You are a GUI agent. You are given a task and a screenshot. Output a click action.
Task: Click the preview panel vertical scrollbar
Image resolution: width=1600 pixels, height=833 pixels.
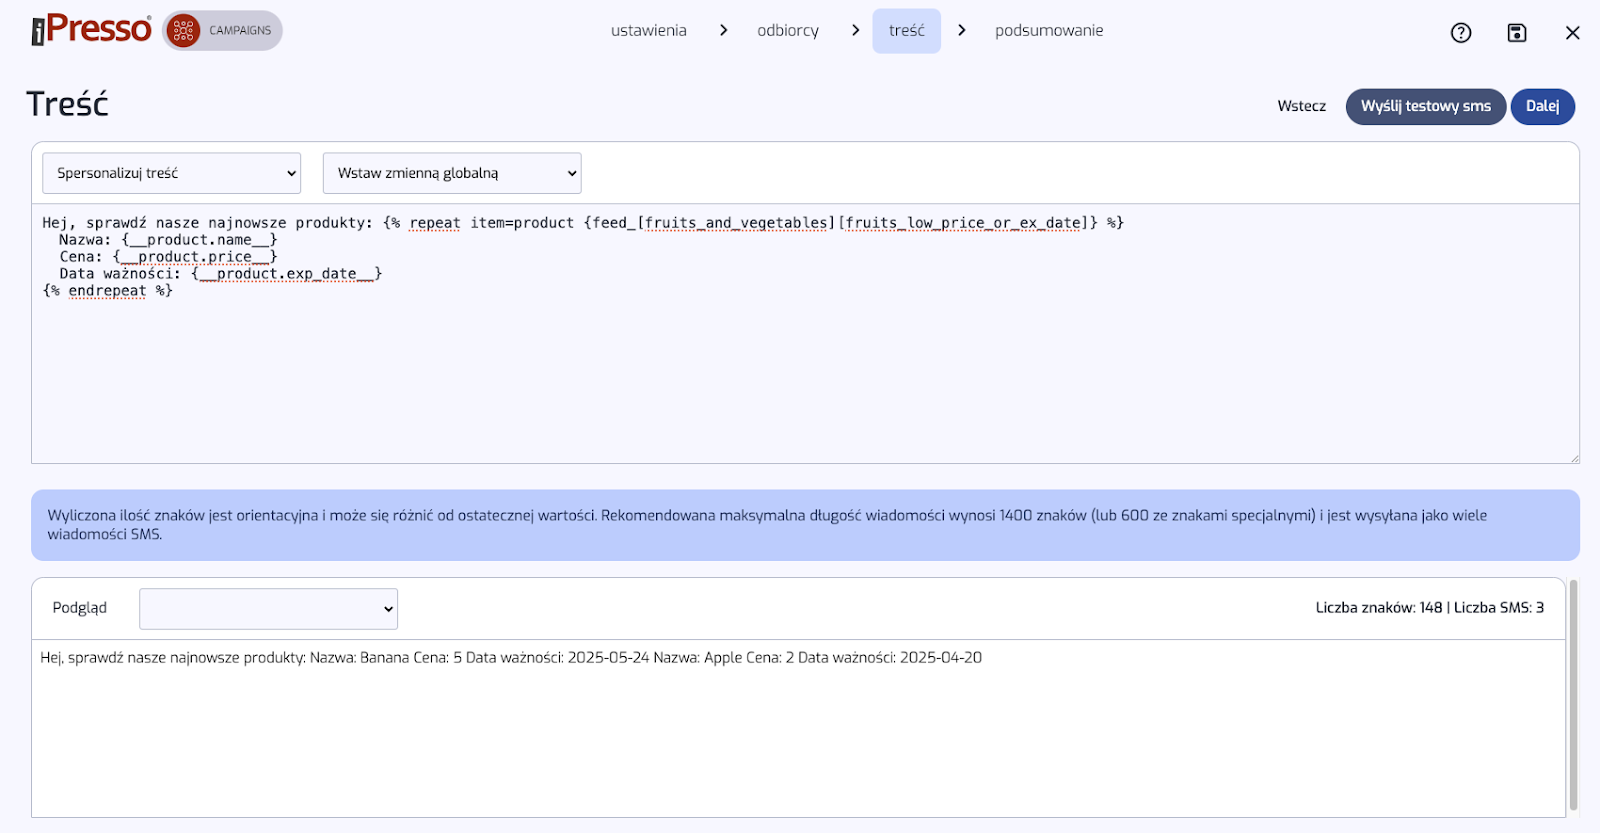pyautogui.click(x=1573, y=695)
